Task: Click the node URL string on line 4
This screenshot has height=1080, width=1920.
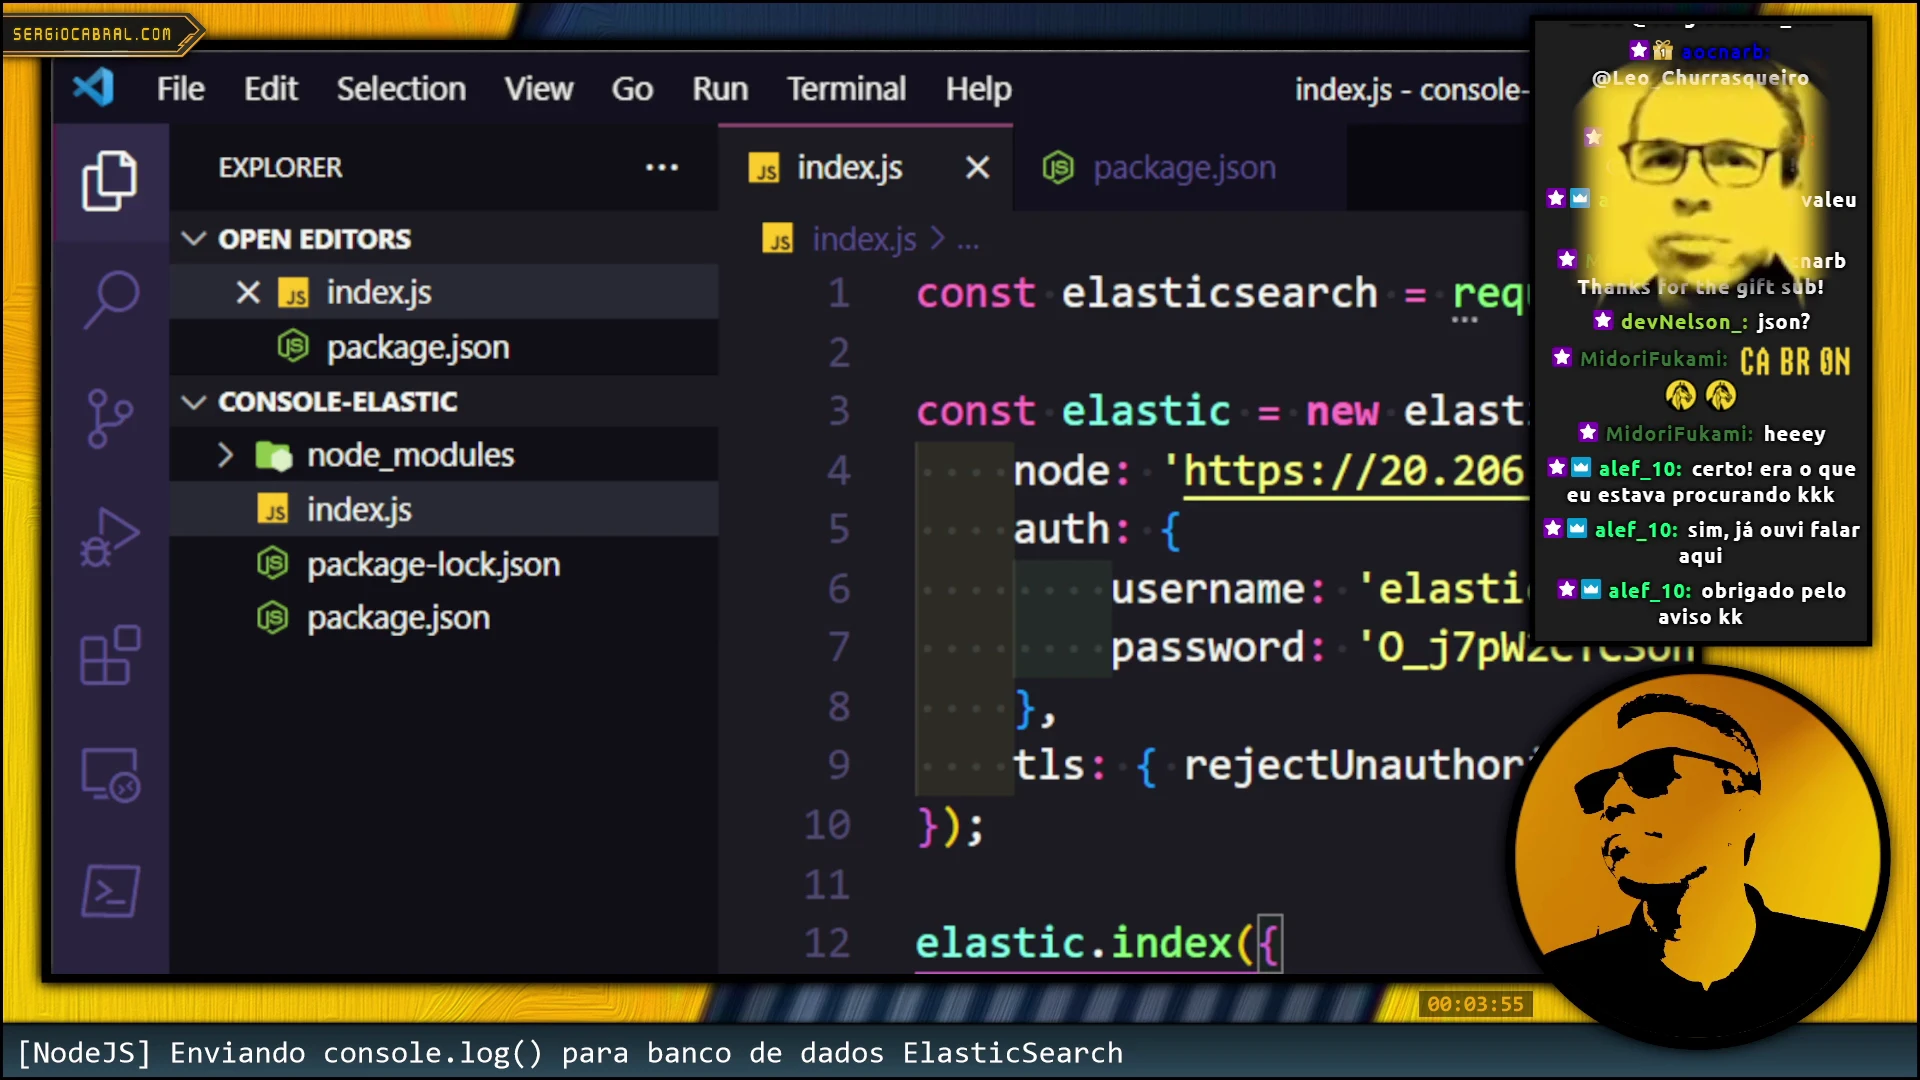Action: 1346,470
